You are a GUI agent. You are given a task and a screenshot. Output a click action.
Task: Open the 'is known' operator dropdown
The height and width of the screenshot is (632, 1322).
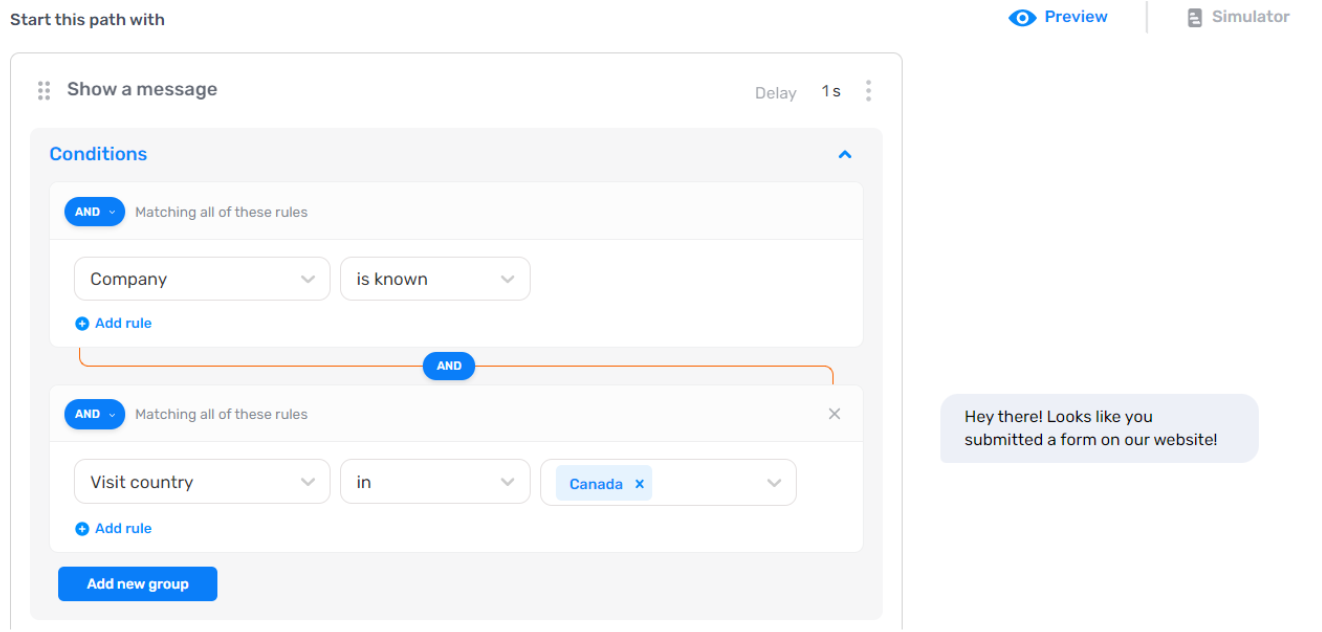[x=435, y=278]
